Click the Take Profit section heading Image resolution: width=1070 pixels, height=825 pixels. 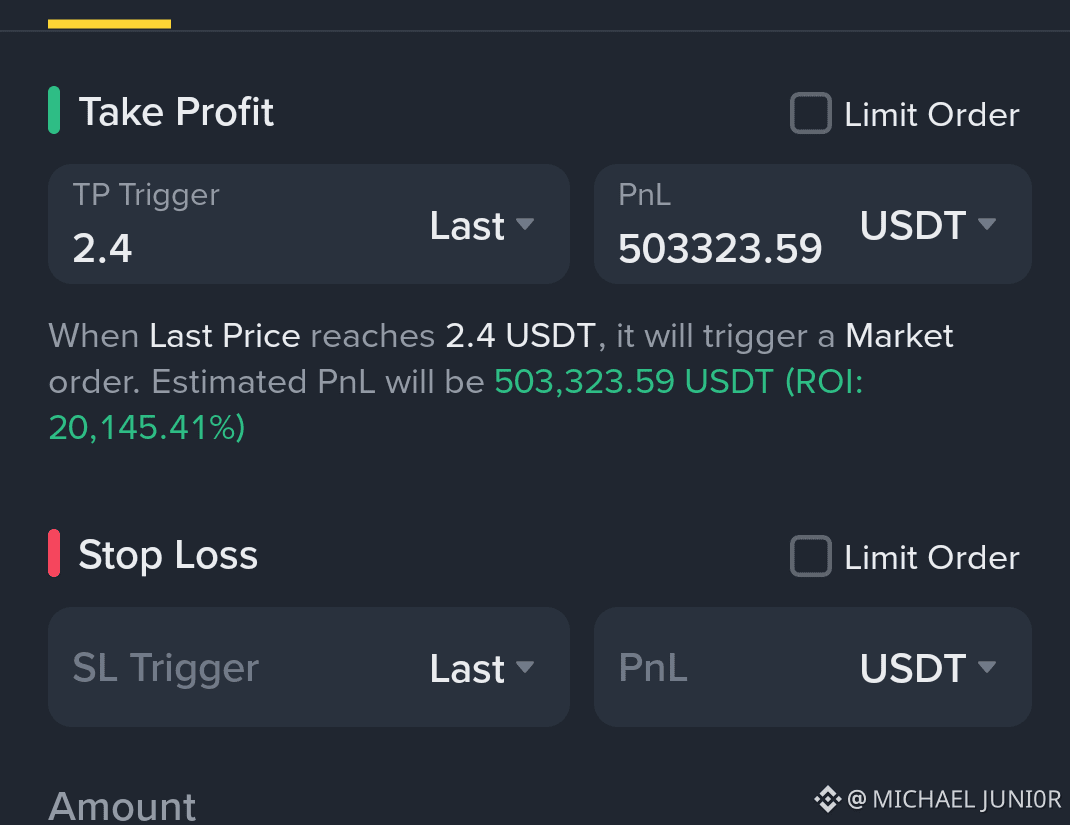[x=176, y=111]
